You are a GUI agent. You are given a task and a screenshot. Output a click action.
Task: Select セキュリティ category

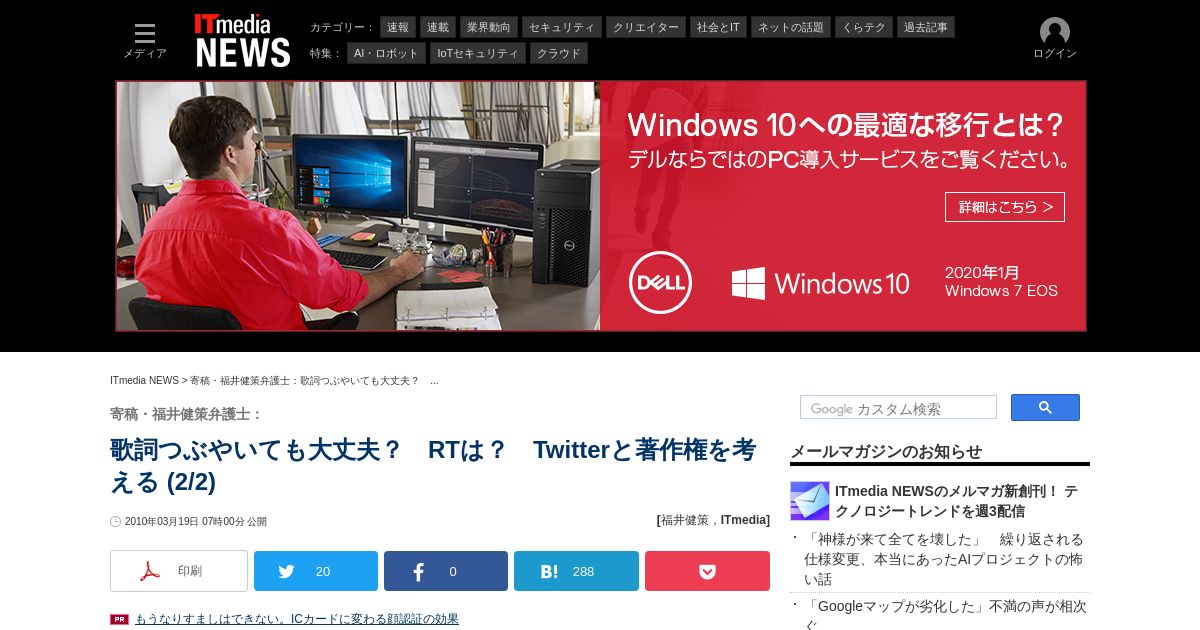coord(562,27)
